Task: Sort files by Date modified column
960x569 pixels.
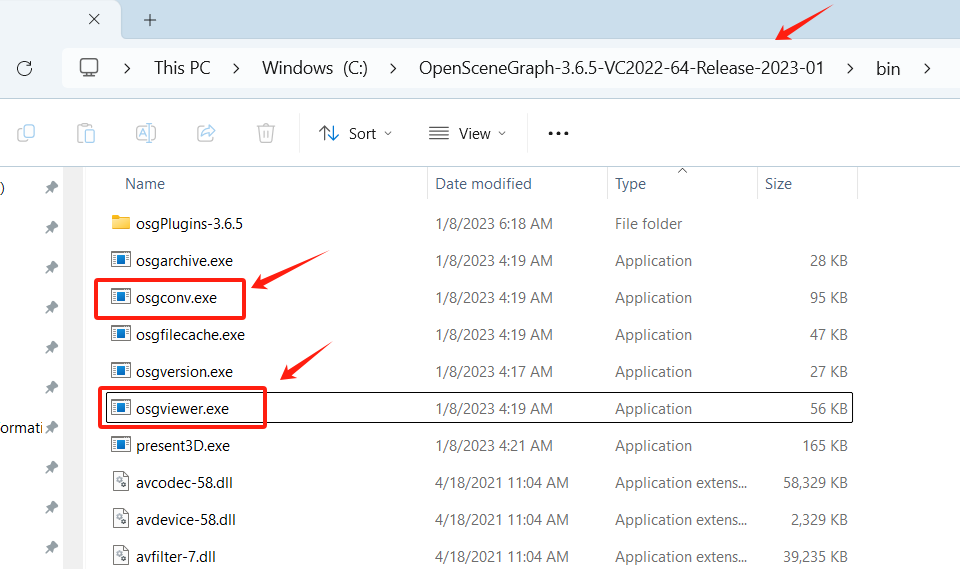Action: click(x=484, y=184)
